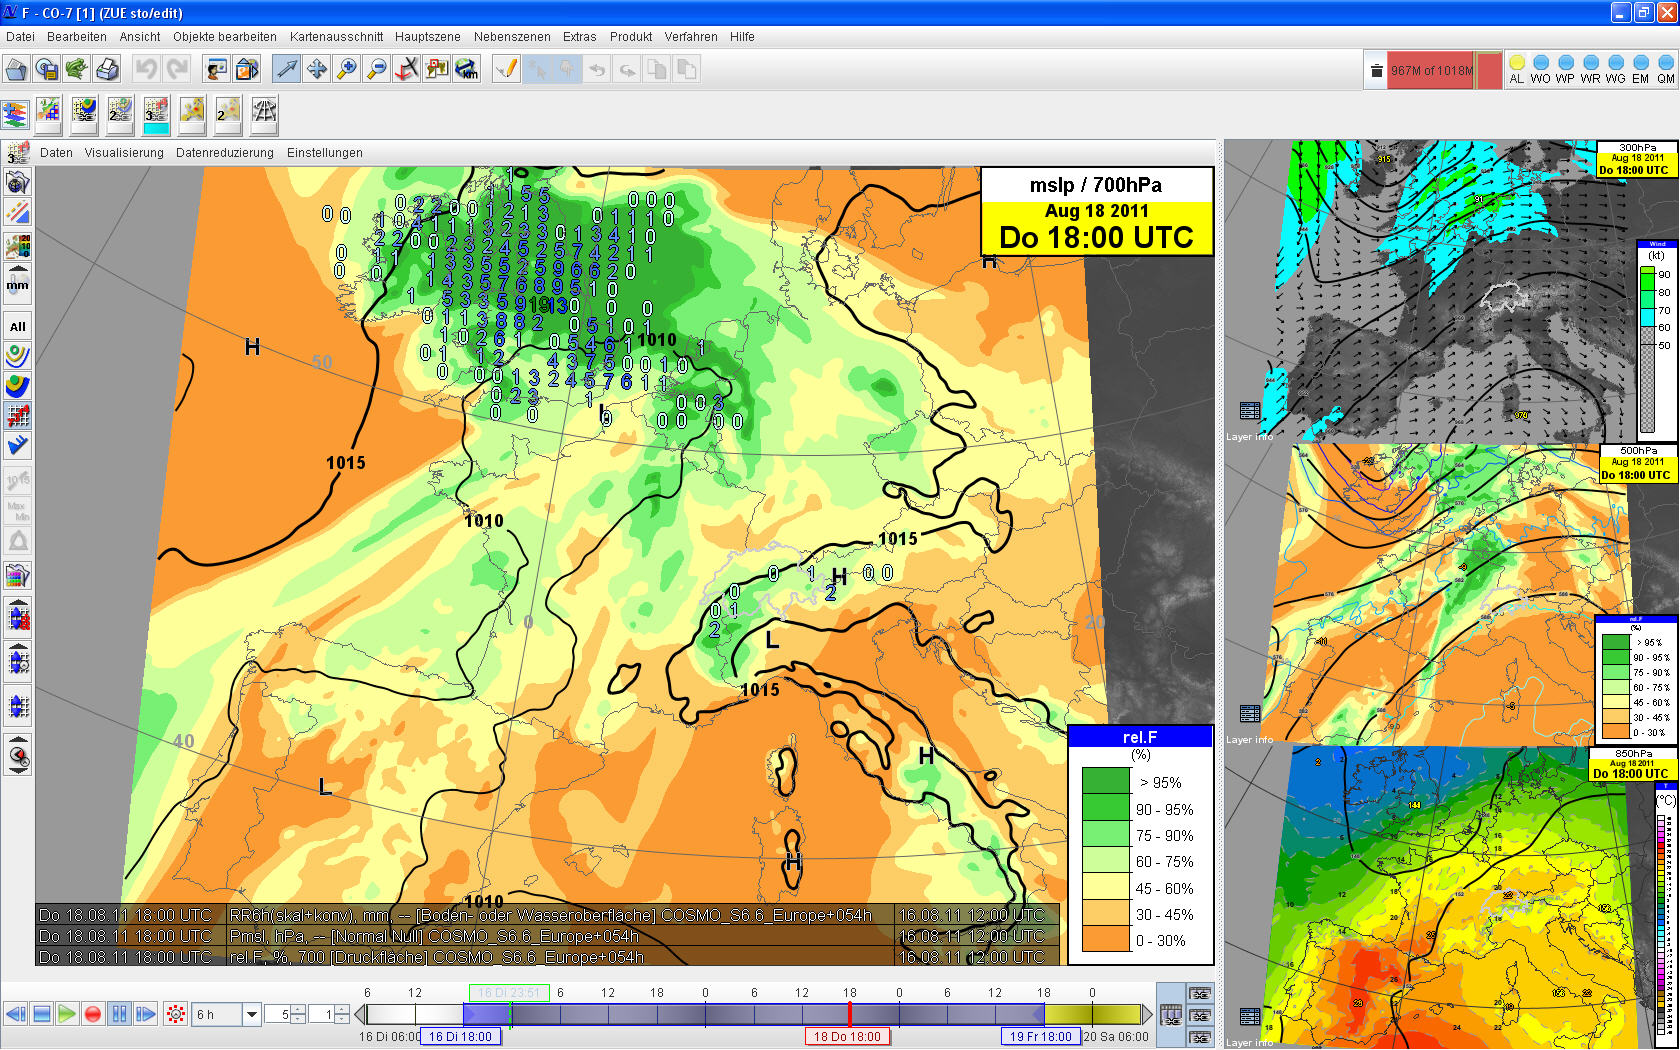Click the zoom out magnifier tool
1680x1050 pixels.
pyautogui.click(x=376, y=69)
